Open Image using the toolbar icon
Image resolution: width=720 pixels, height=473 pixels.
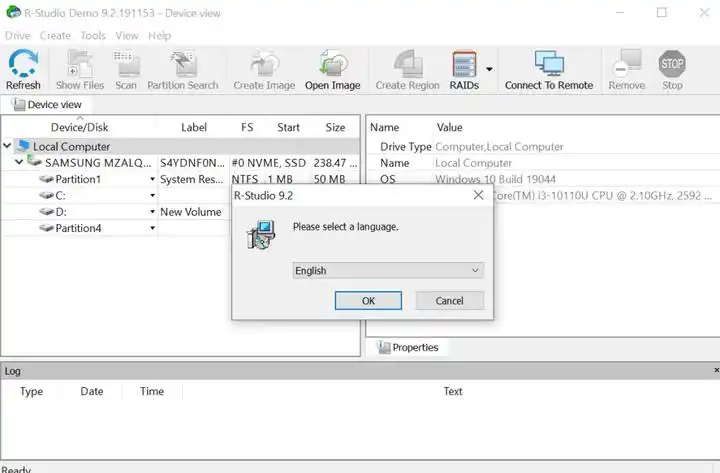coord(332,67)
